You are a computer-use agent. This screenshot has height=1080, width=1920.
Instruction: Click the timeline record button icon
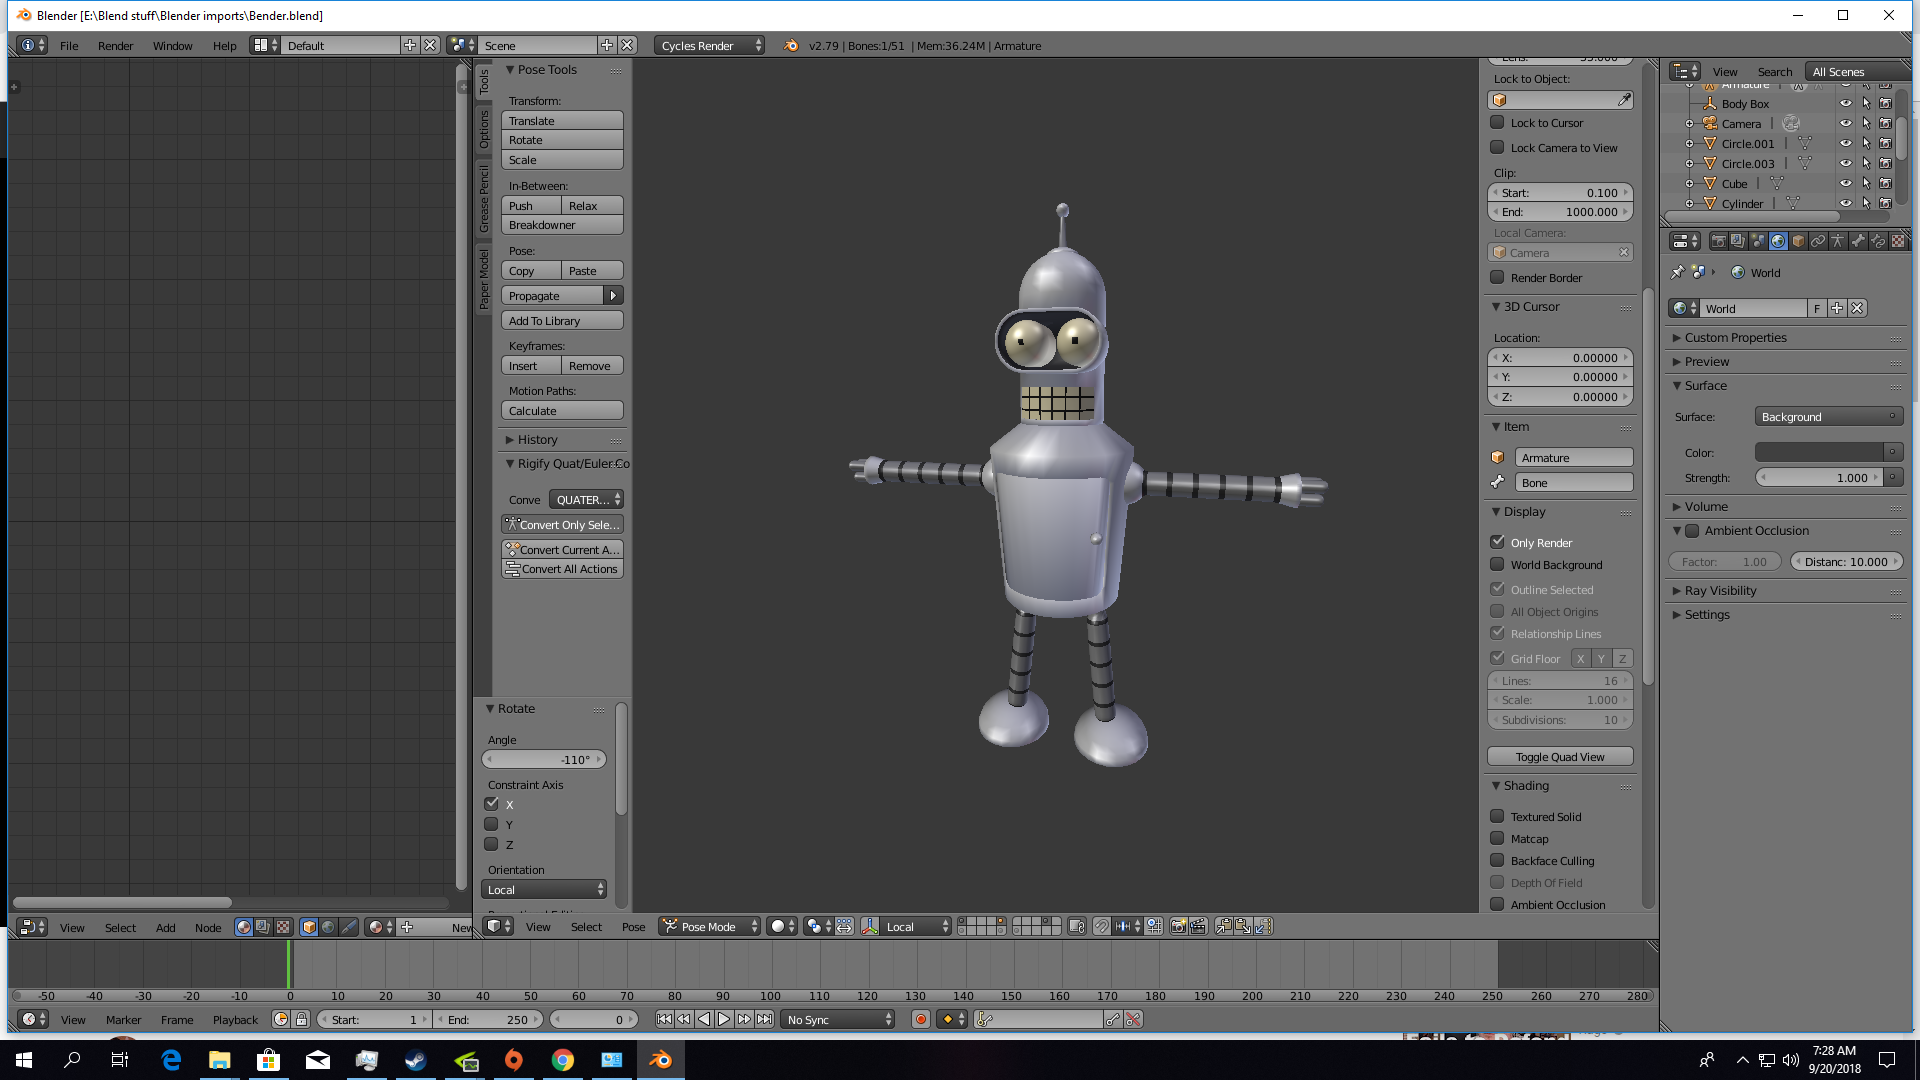point(921,1019)
